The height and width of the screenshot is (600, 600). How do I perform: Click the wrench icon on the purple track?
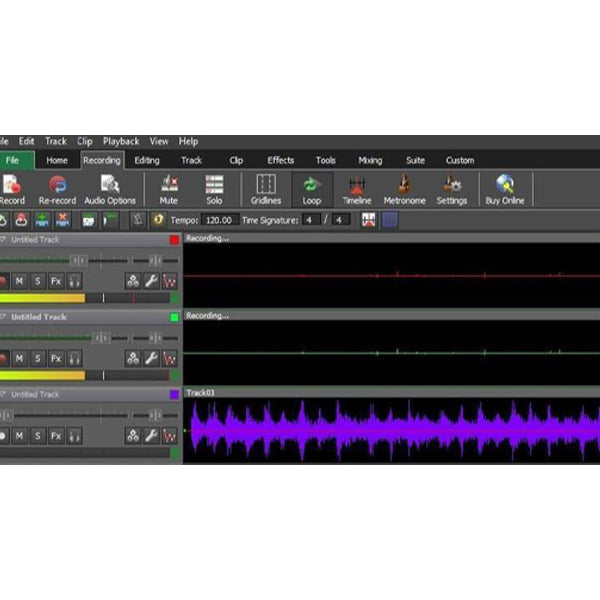click(151, 436)
